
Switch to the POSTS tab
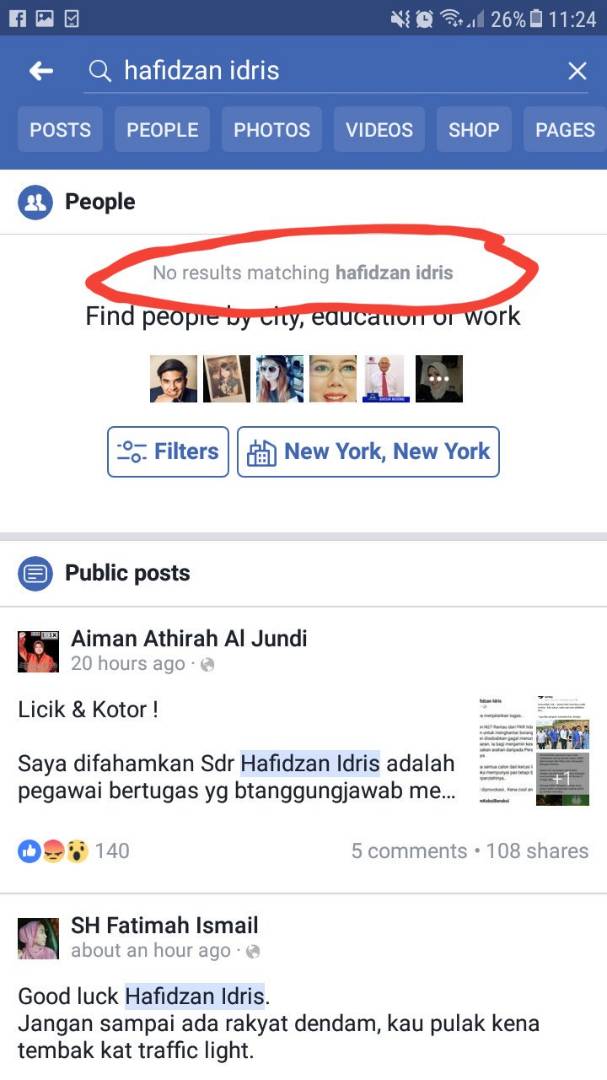61,129
